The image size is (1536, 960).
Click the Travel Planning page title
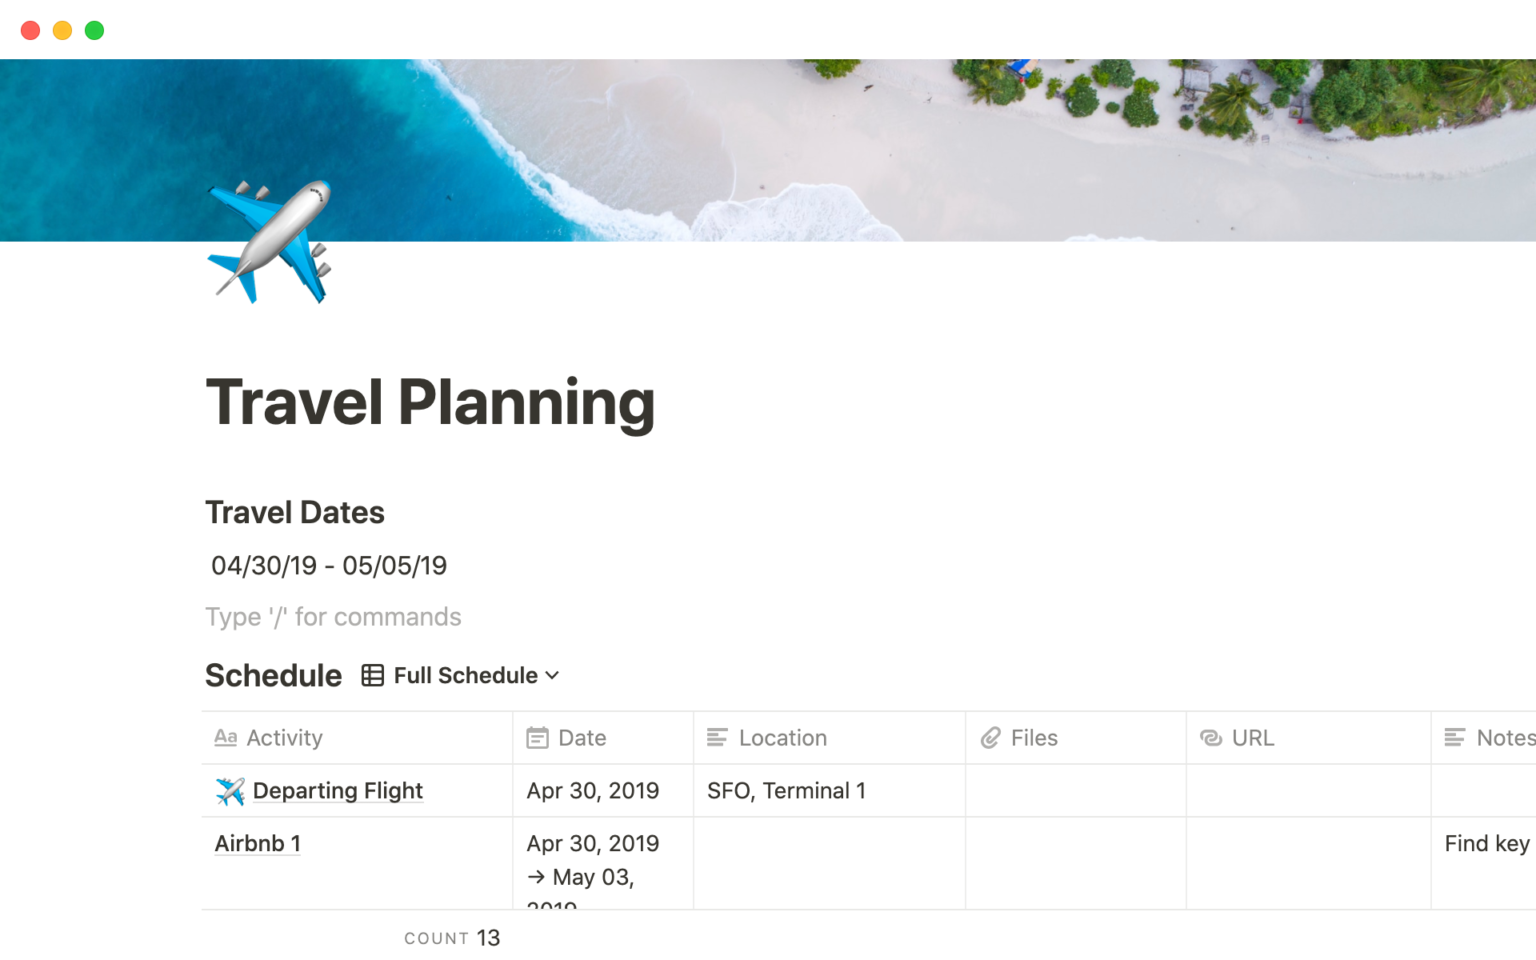[x=430, y=403]
